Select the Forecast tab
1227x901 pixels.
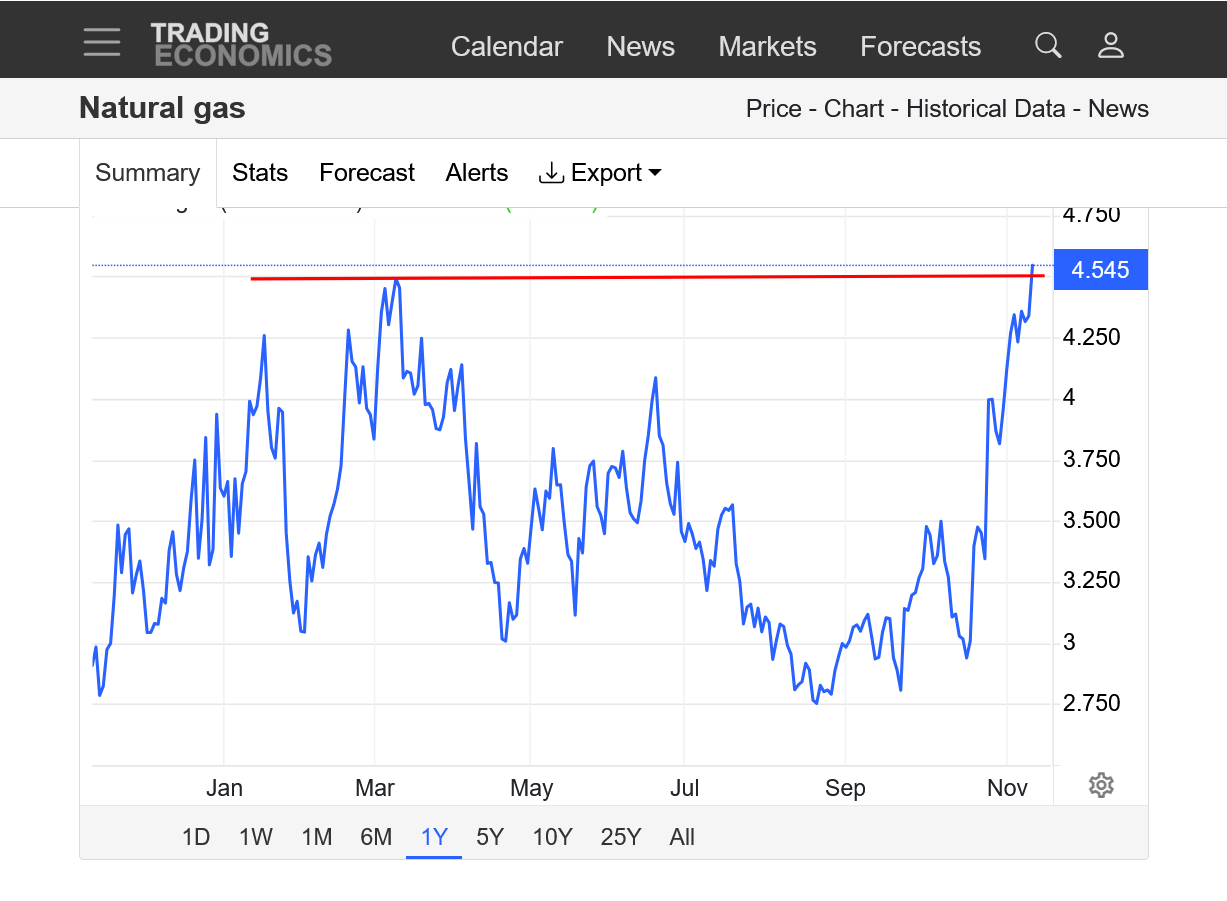pos(366,173)
